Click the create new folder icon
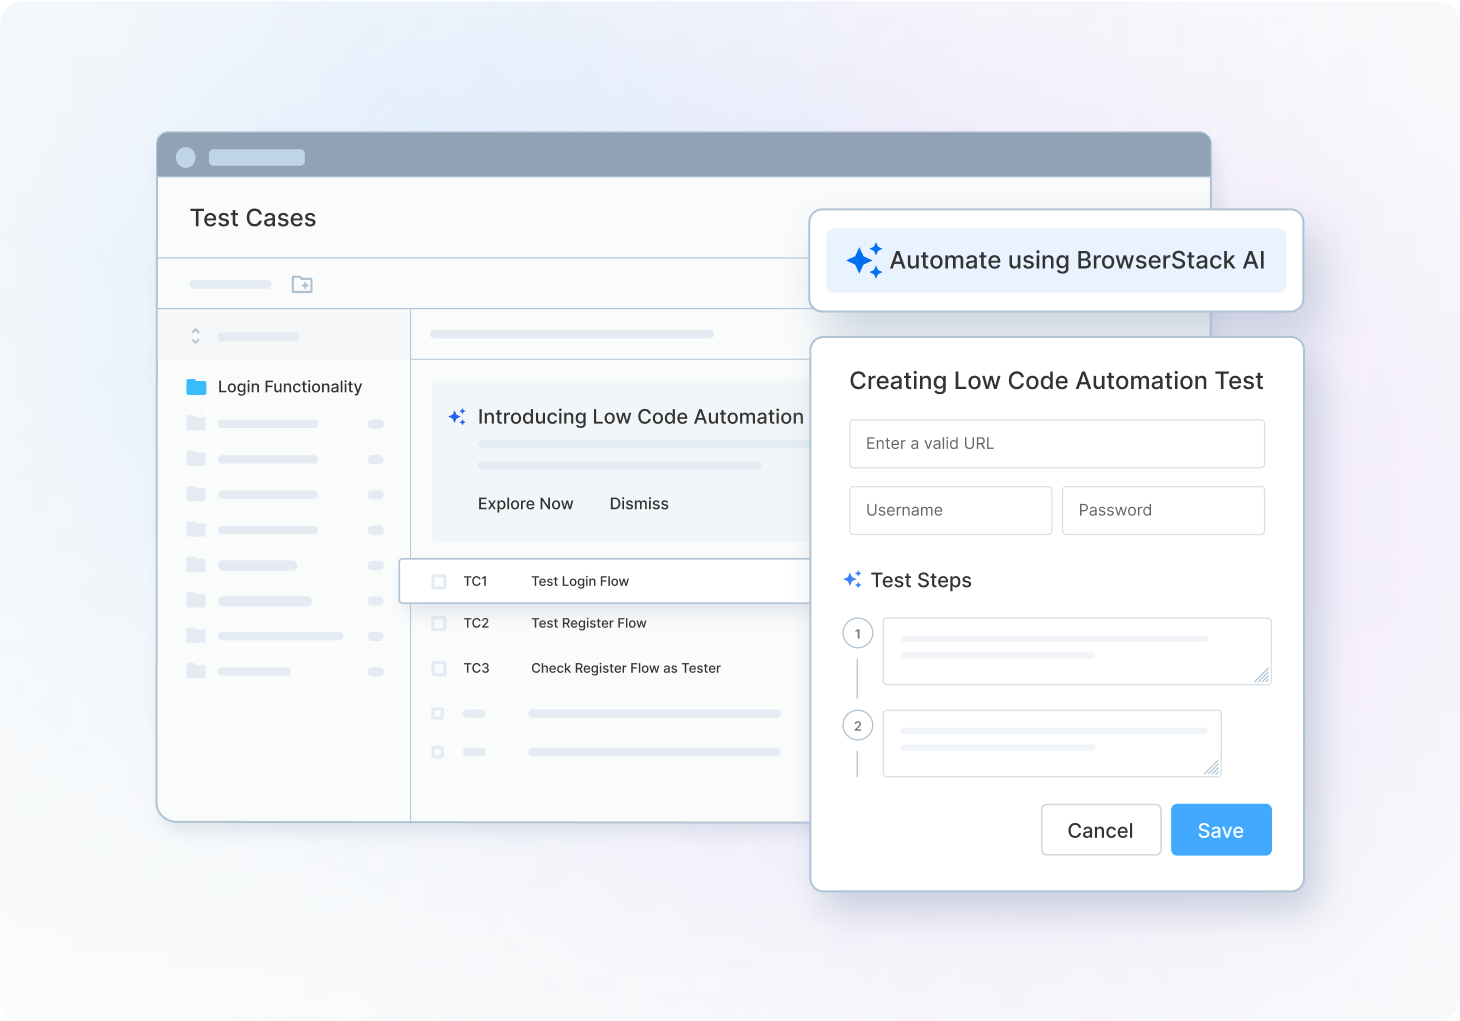This screenshot has width=1460, height=1021. pyautogui.click(x=302, y=284)
